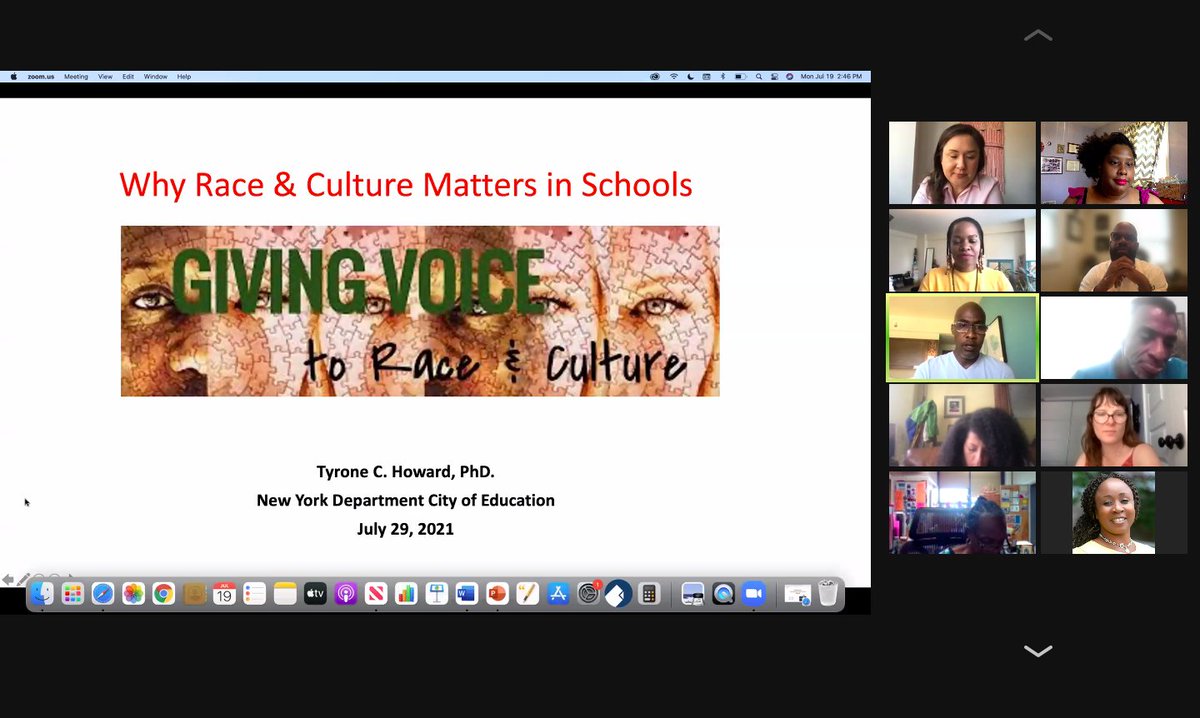
Task: Launch Google Chrome from the dock
Action: [x=163, y=594]
